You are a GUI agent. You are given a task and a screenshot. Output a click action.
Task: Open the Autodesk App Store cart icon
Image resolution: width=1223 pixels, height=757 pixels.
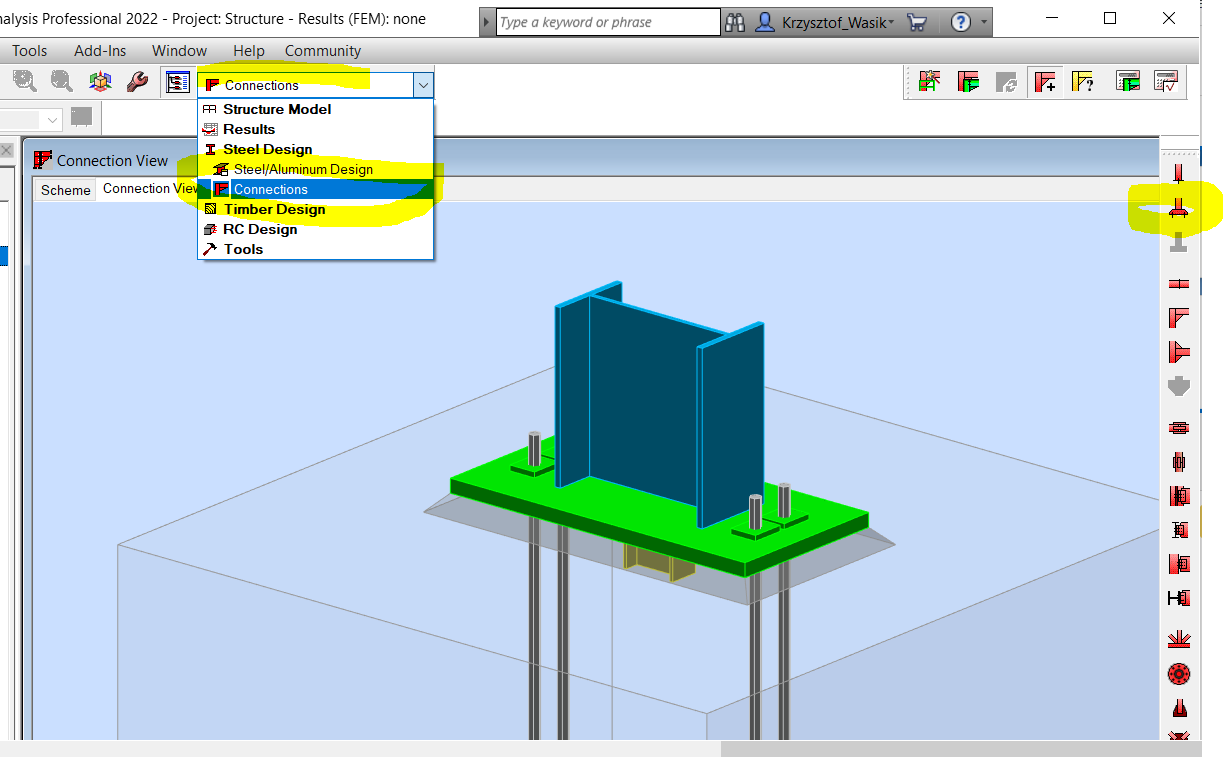pyautogui.click(x=917, y=22)
